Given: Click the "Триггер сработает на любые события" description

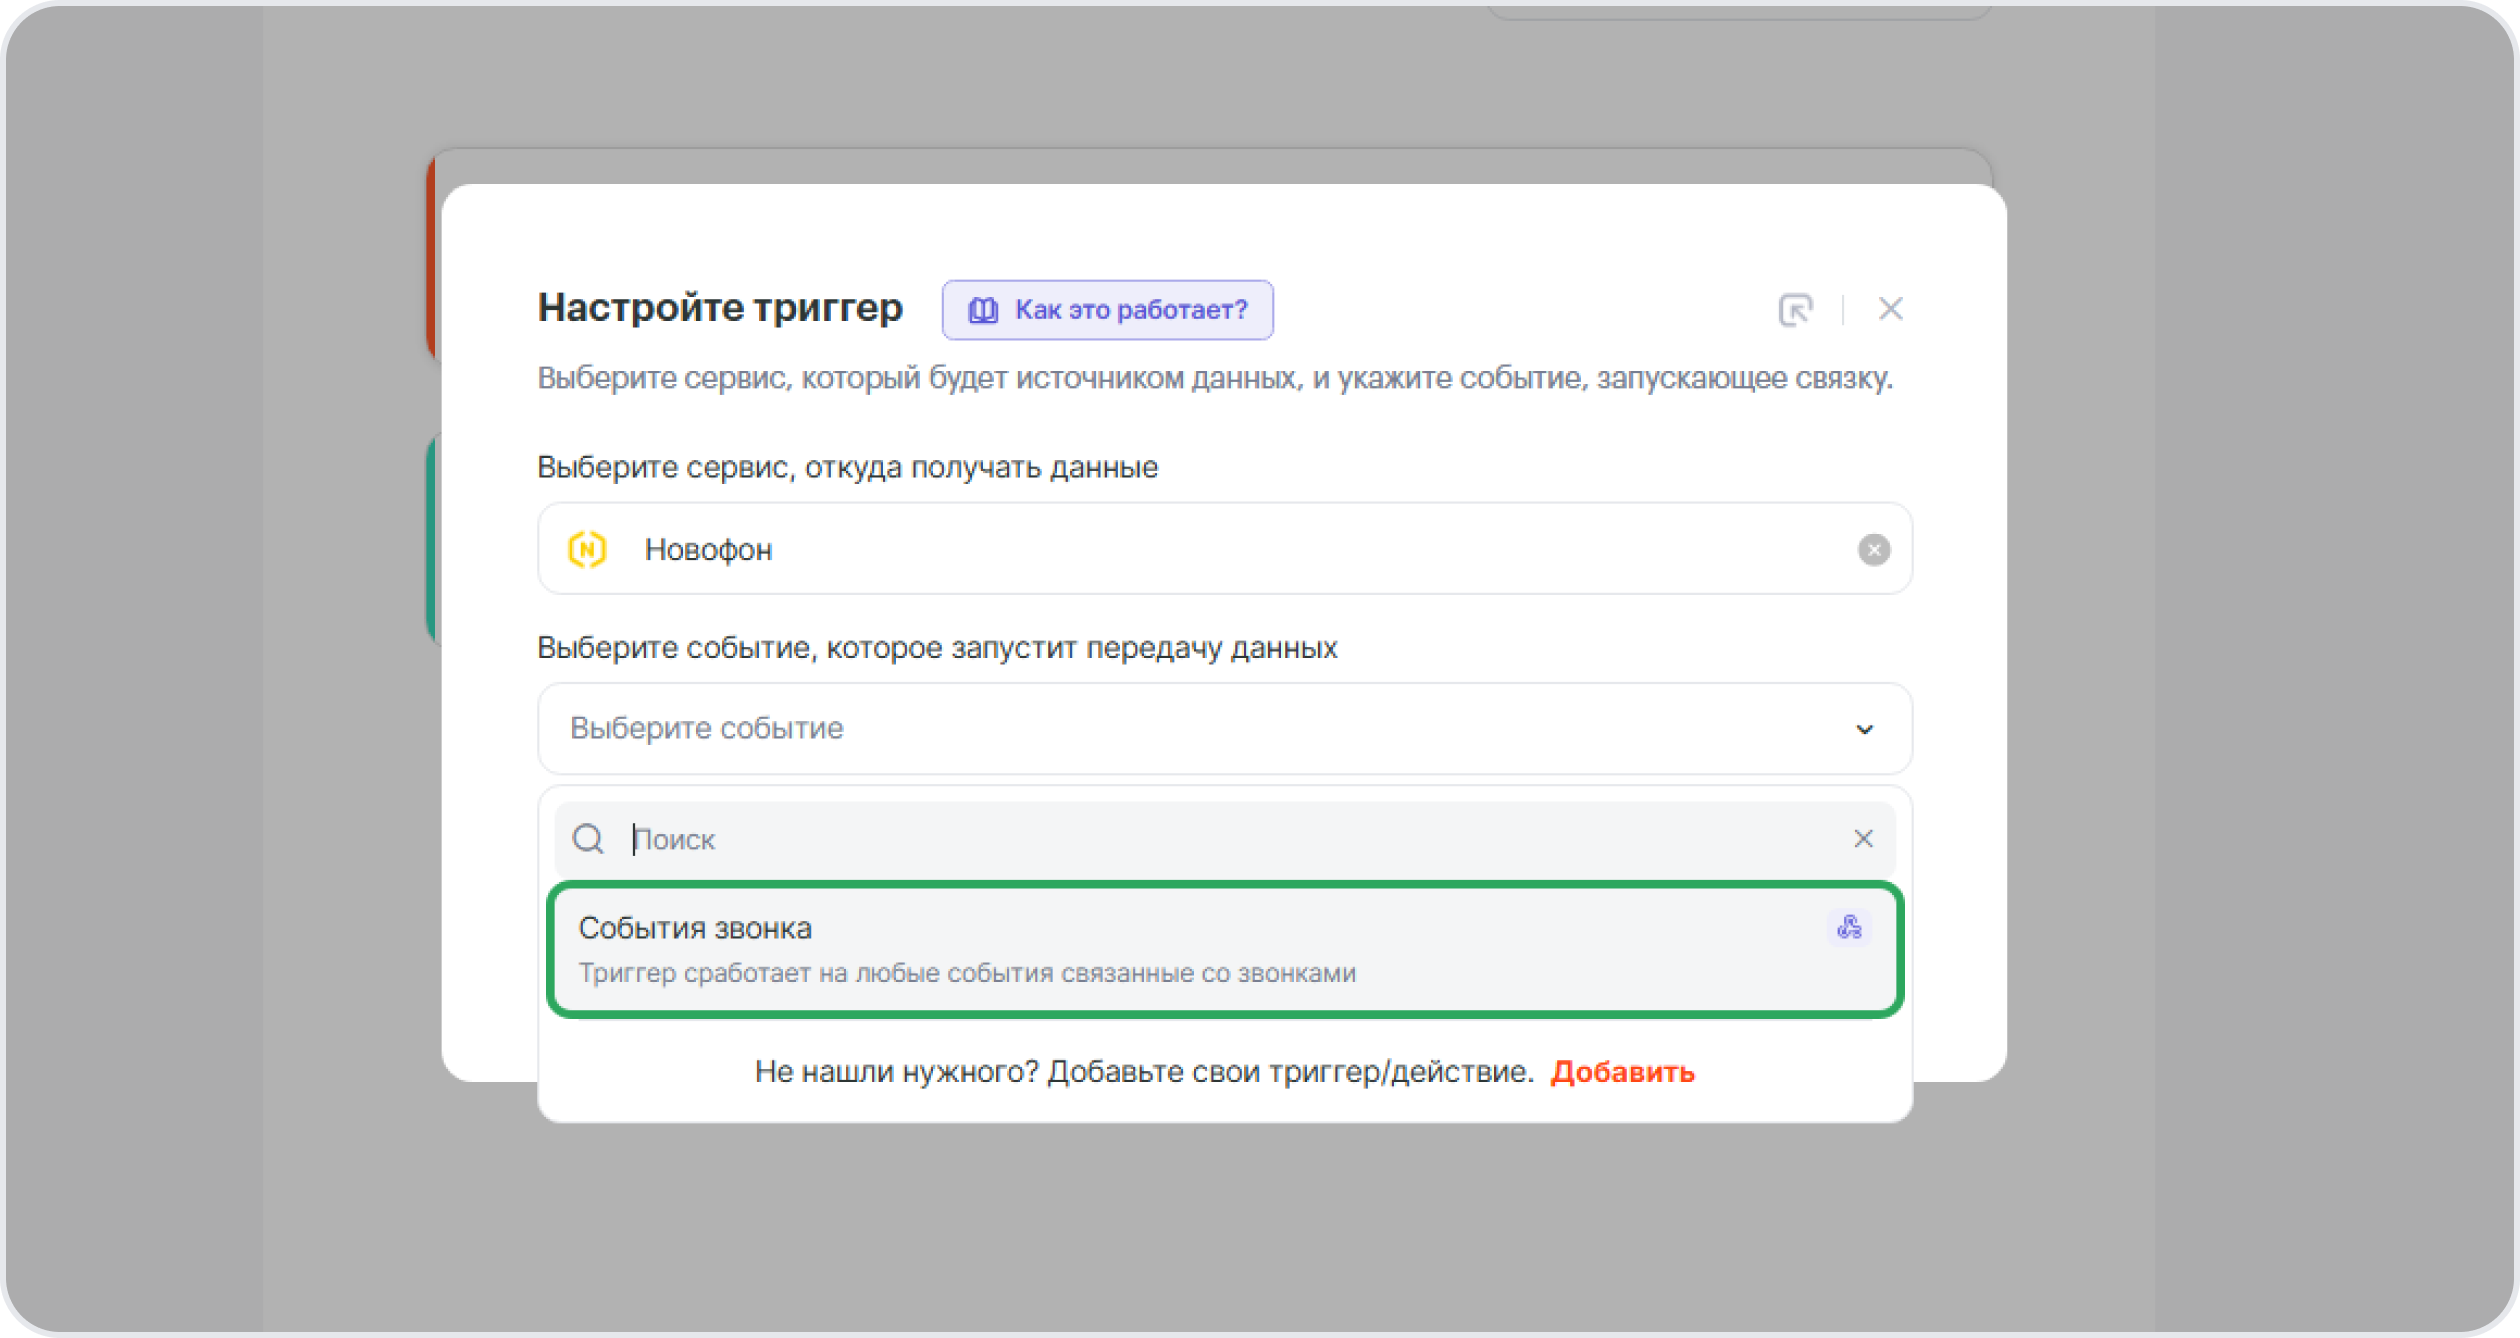Looking at the screenshot, I should click(x=967, y=973).
